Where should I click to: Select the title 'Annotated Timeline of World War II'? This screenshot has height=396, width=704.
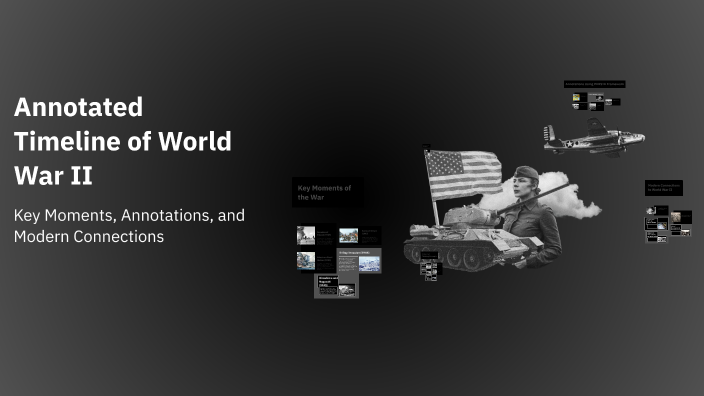point(123,141)
